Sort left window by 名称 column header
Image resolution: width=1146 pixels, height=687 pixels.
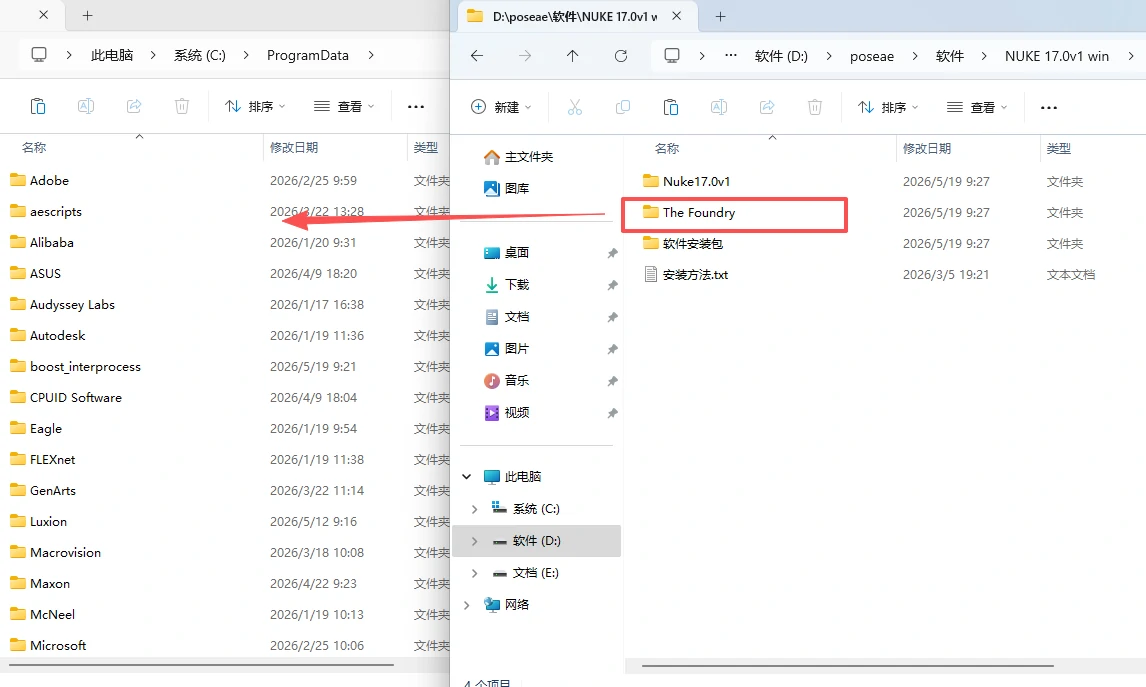(x=34, y=148)
